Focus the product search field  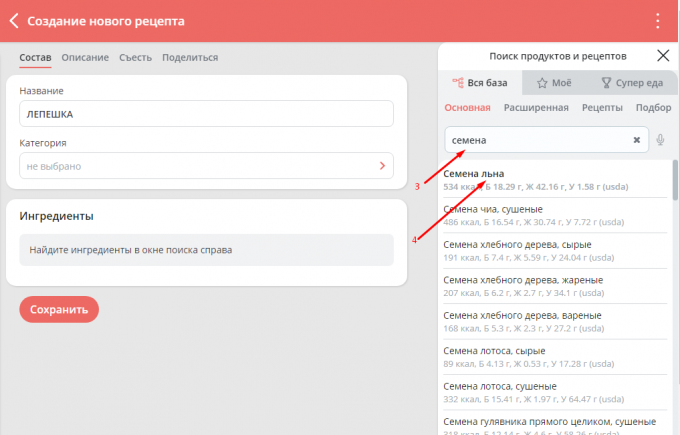536,141
